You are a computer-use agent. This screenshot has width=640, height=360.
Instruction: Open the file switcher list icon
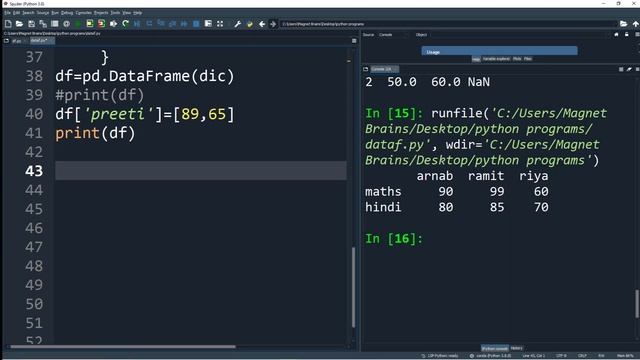click(x=54, y=24)
